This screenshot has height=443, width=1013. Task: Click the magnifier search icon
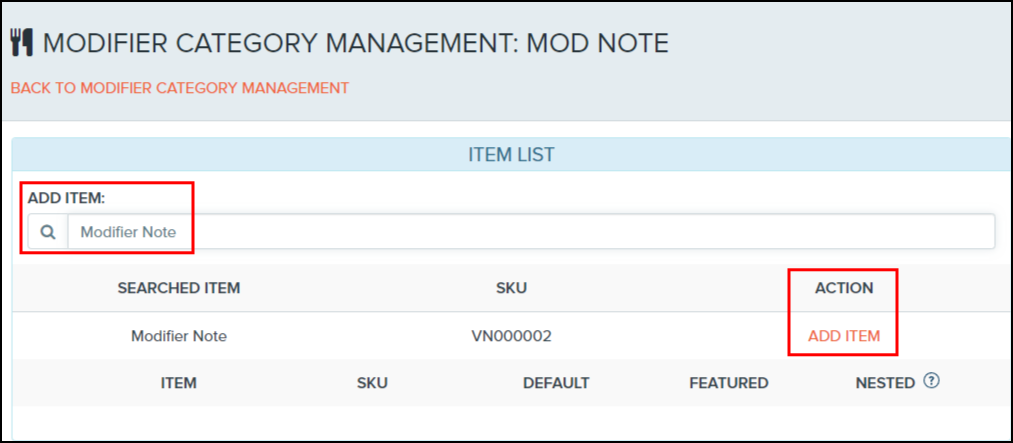tap(48, 232)
